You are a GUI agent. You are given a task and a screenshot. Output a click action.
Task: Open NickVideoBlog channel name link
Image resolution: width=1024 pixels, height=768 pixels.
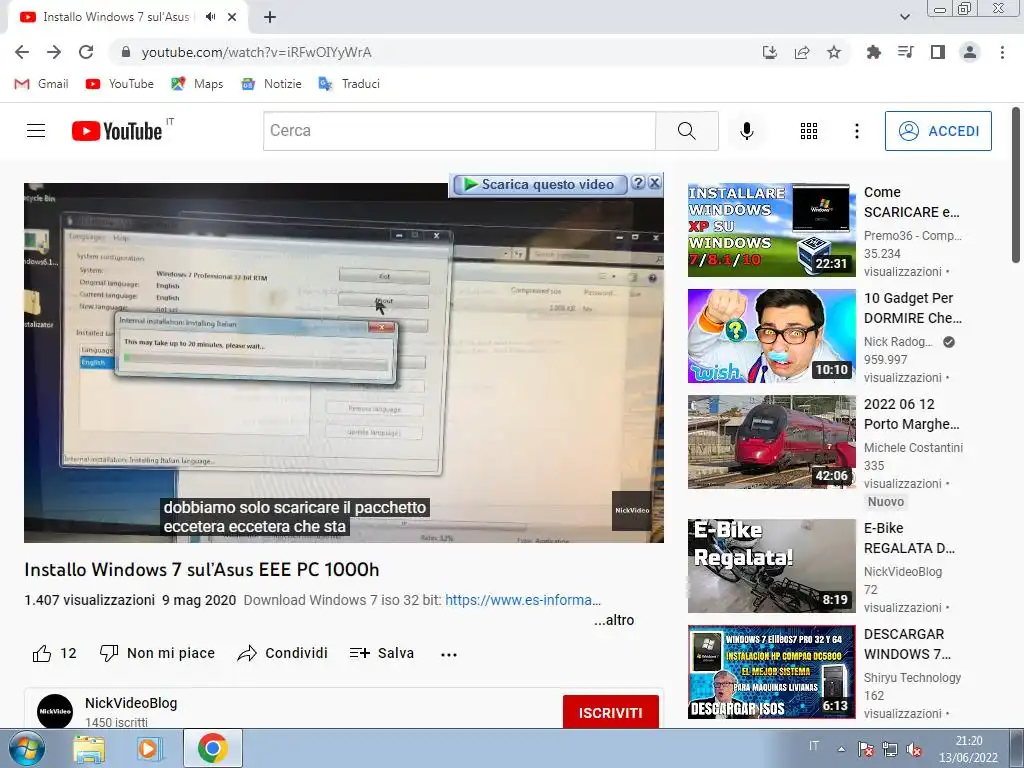click(x=131, y=703)
